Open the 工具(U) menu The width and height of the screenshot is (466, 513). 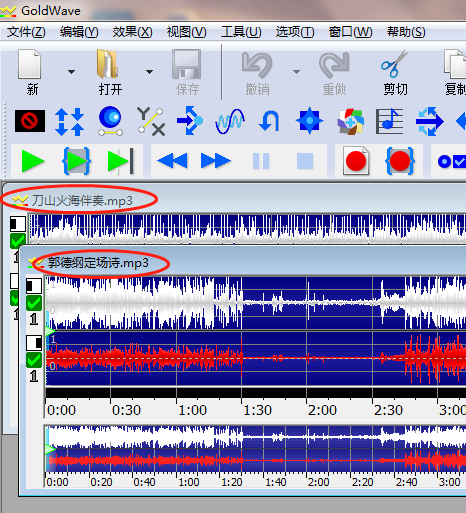pyautogui.click(x=241, y=32)
